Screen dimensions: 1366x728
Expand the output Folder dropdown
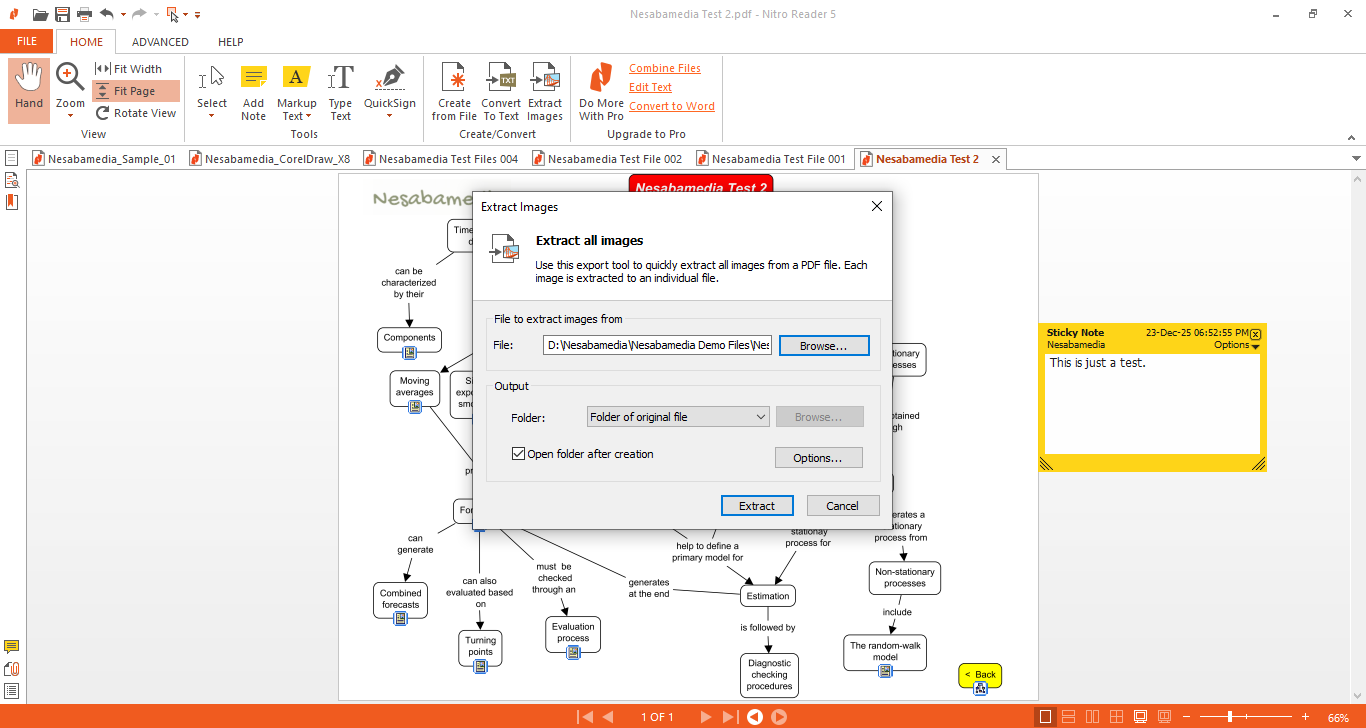point(678,417)
